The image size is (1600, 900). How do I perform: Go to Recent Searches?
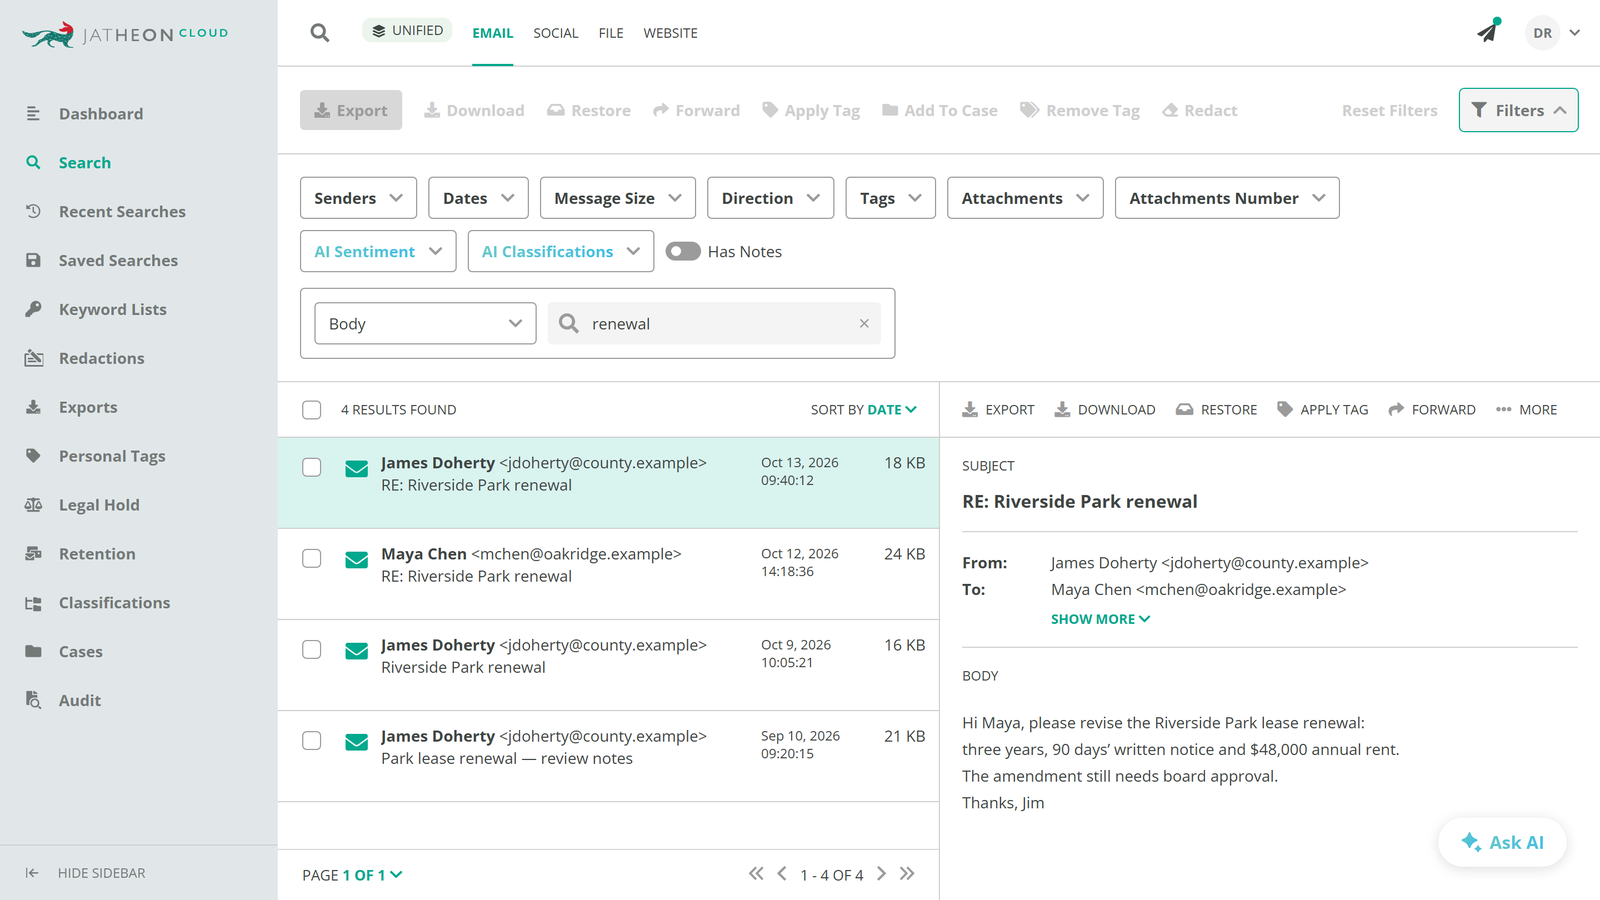coord(122,212)
